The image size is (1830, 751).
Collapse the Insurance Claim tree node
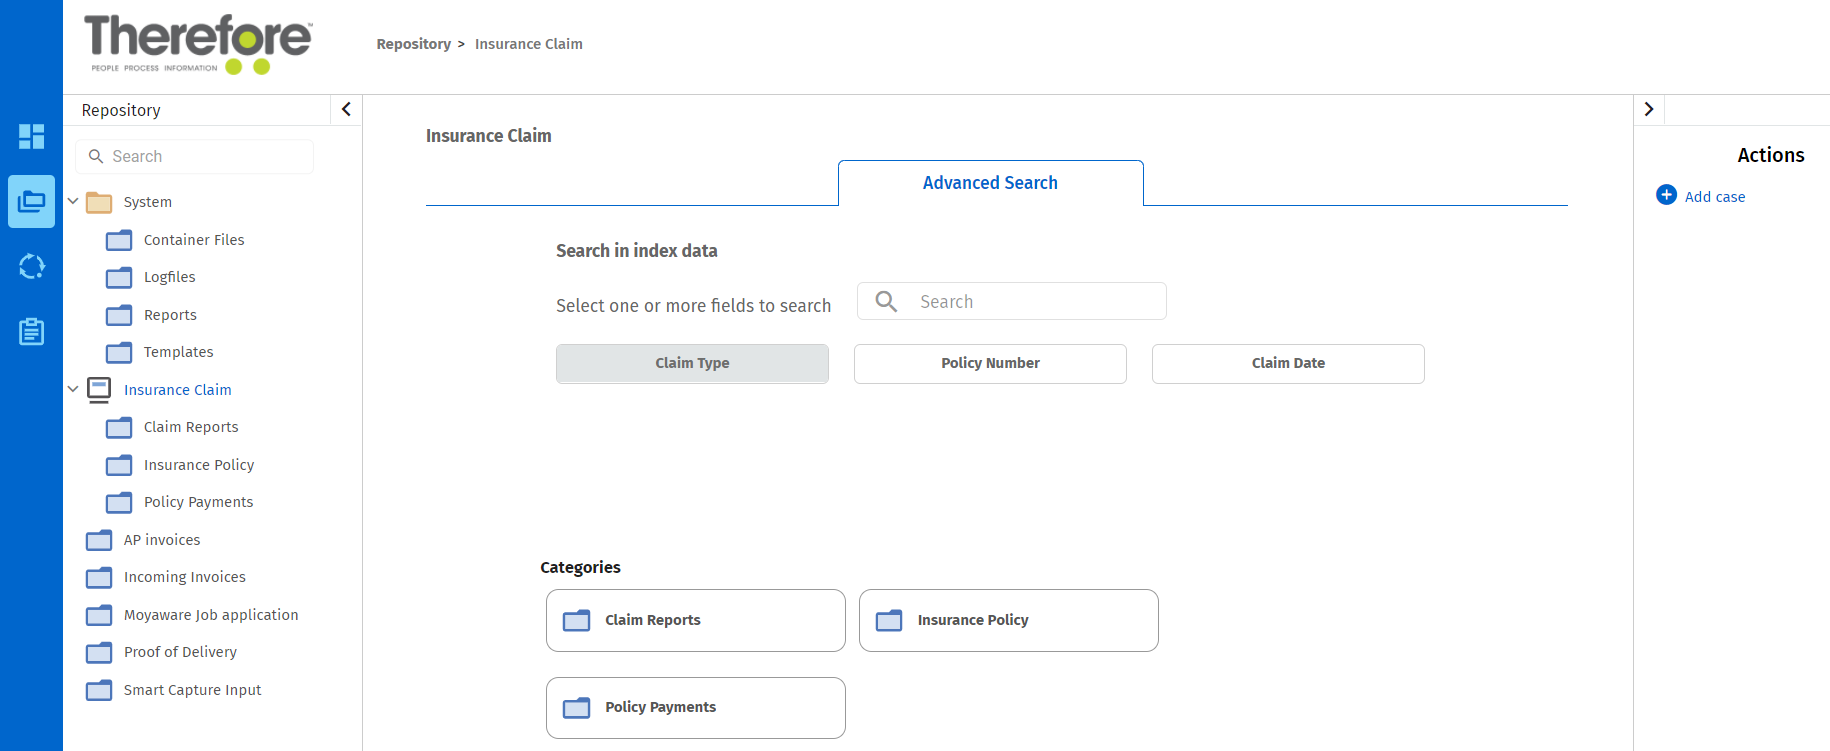73,389
